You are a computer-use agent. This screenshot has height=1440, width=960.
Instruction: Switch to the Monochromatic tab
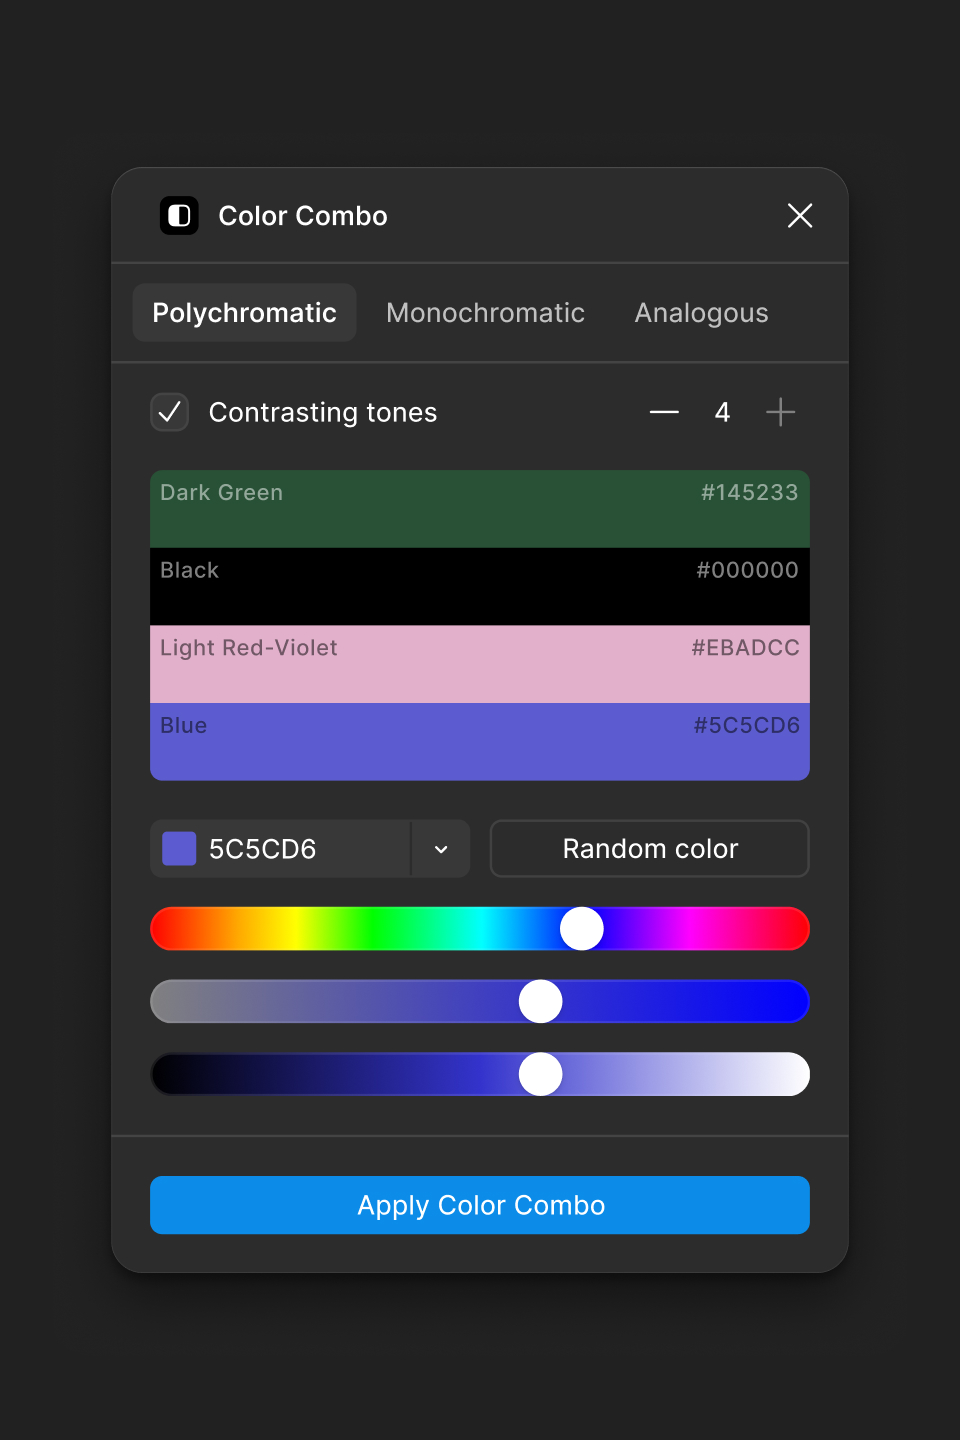pyautogui.click(x=485, y=312)
